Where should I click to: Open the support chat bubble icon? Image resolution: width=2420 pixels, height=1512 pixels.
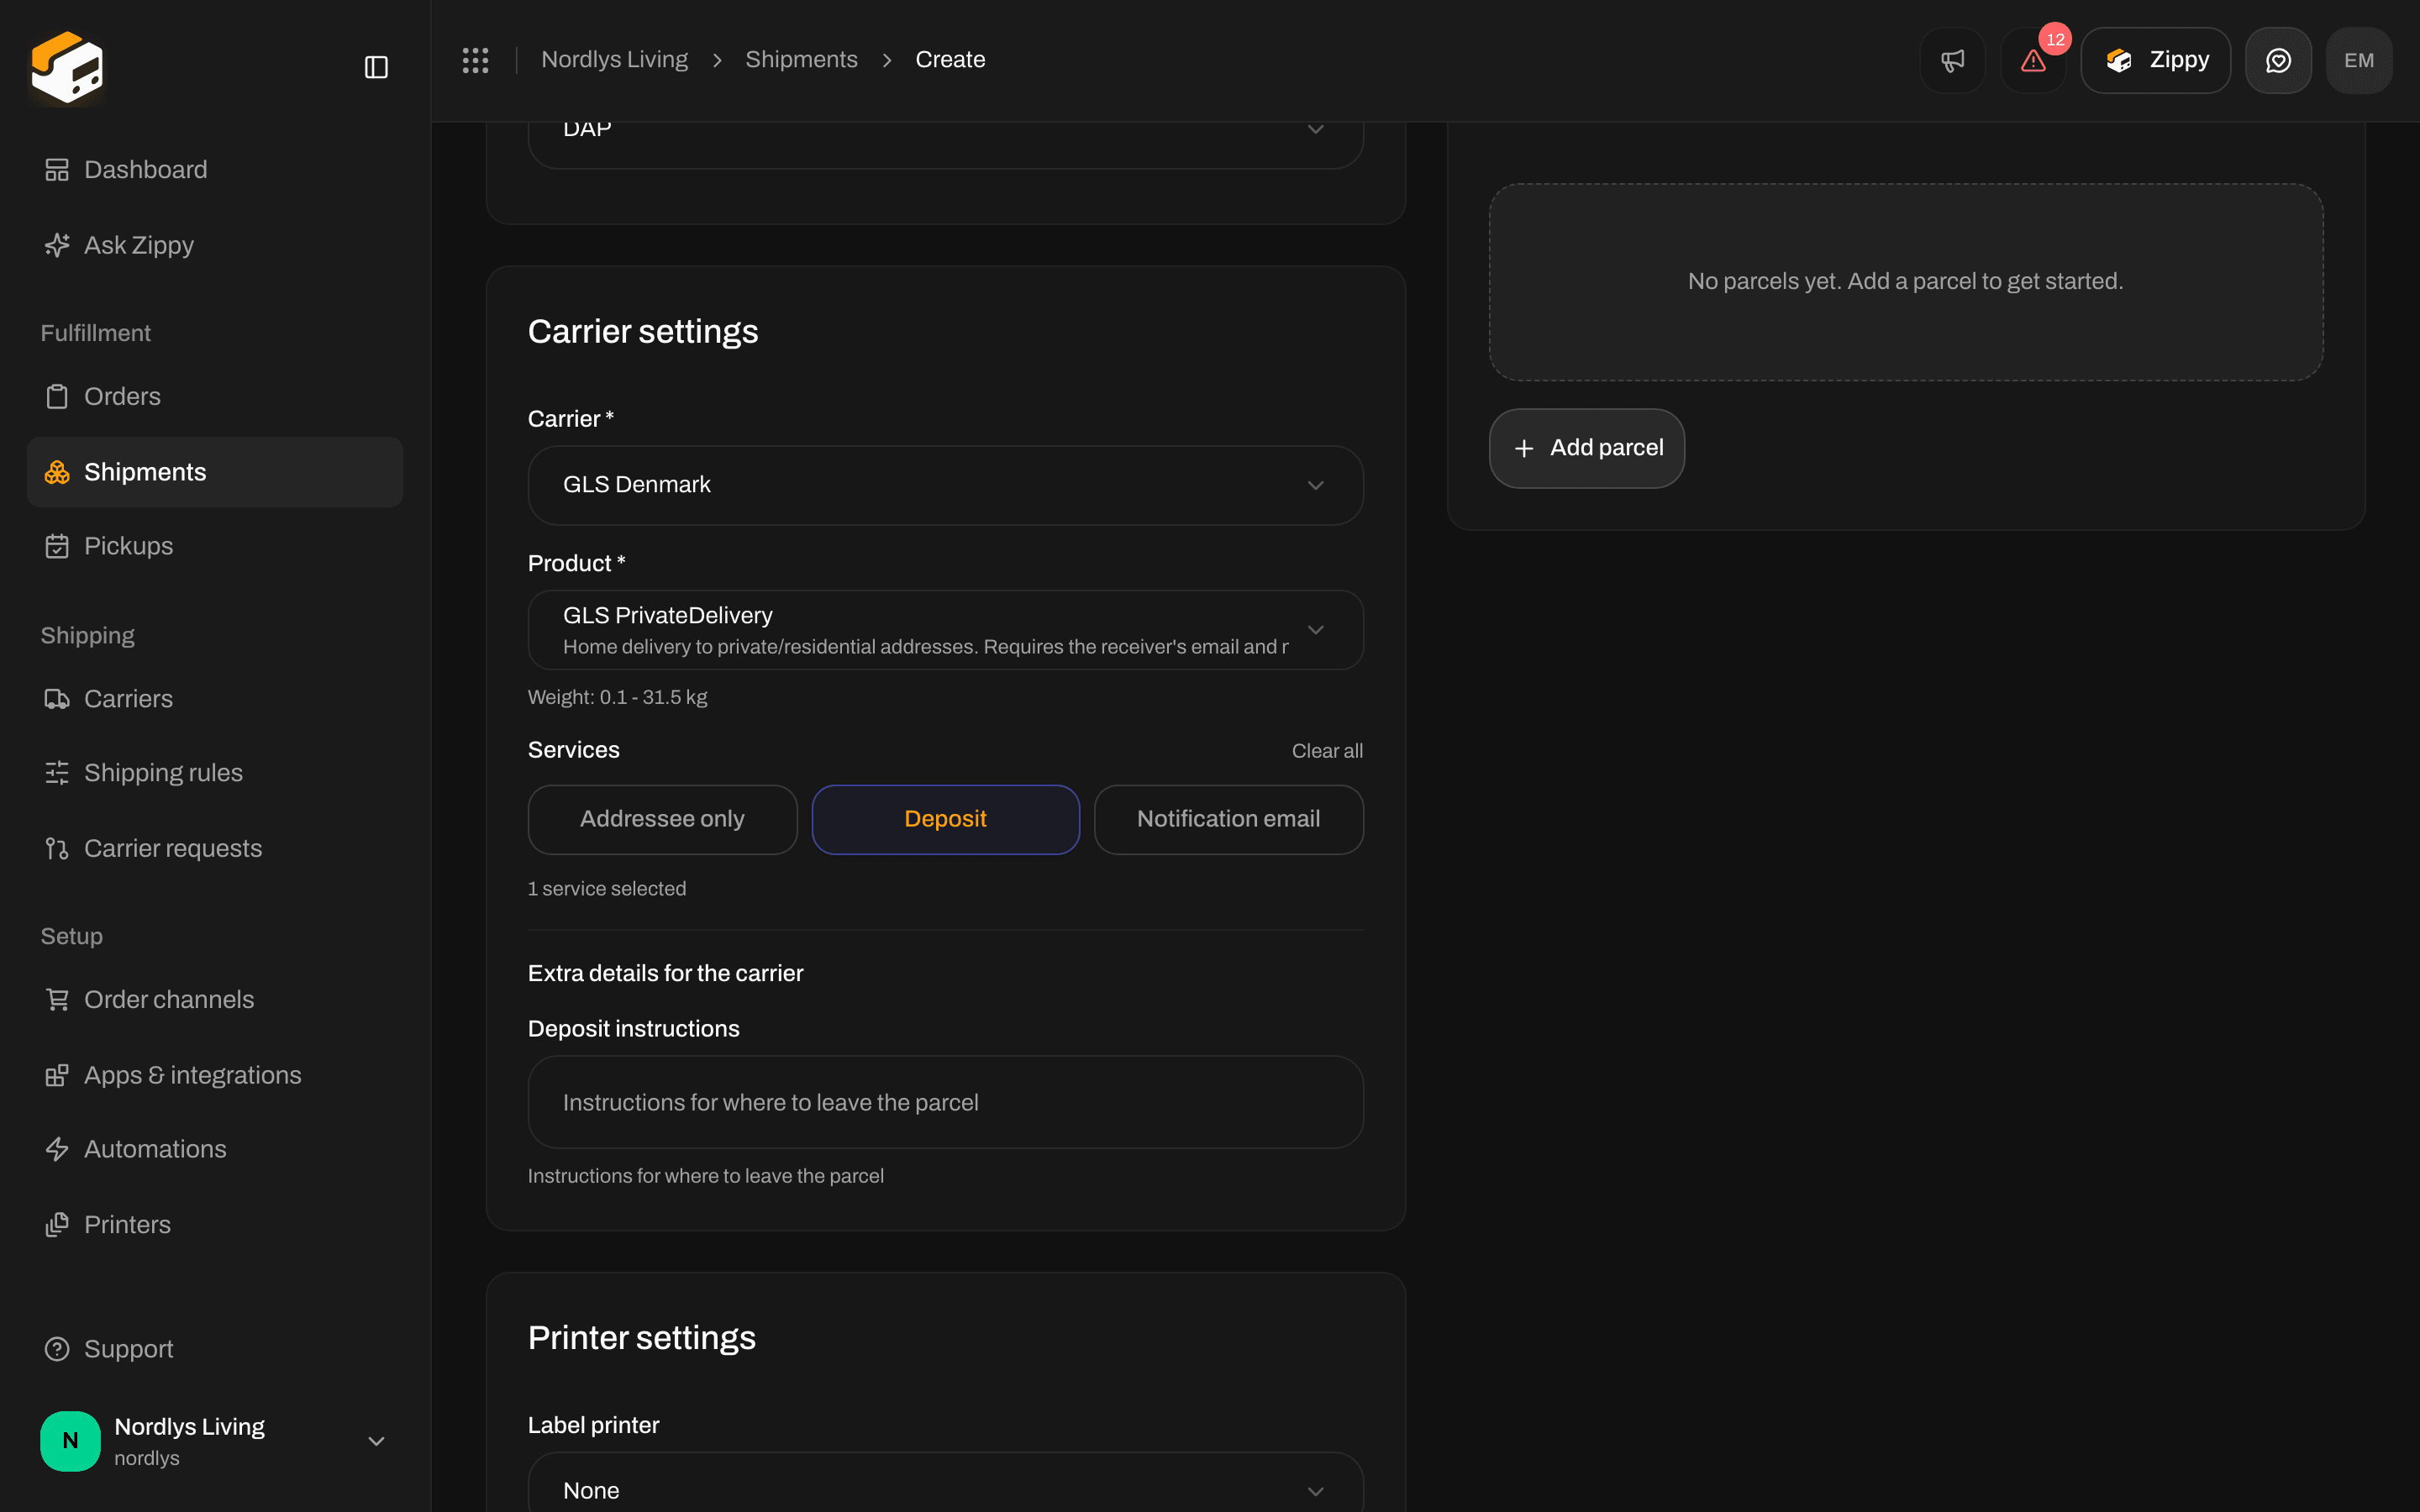2278,60
